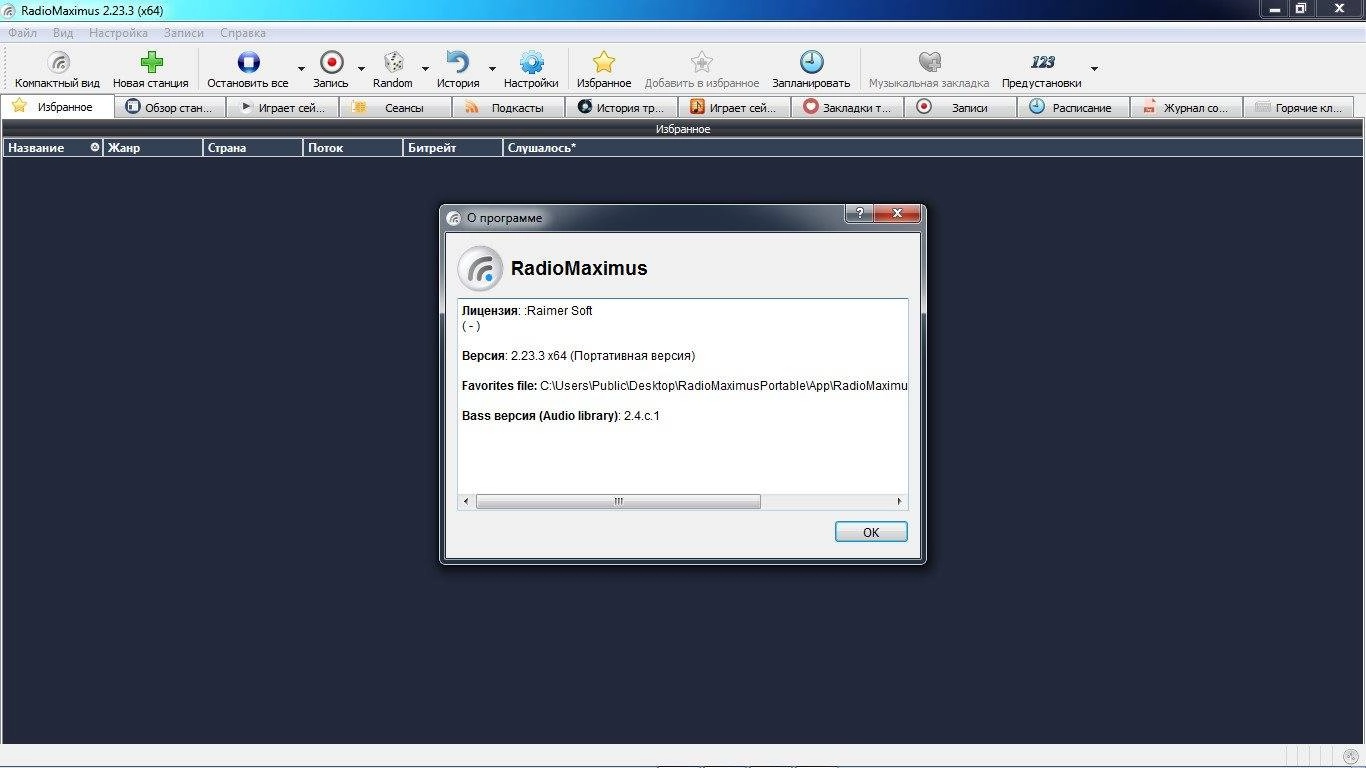Expand Остановить все dropdown arrow
Screen dimensions: 1366x768
pyautogui.click(x=301, y=69)
